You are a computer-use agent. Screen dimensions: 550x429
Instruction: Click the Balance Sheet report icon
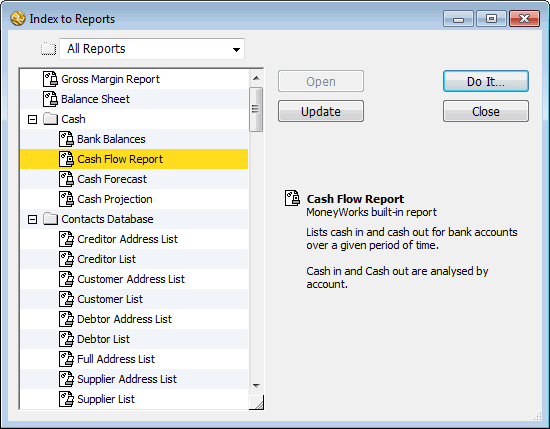coord(50,99)
